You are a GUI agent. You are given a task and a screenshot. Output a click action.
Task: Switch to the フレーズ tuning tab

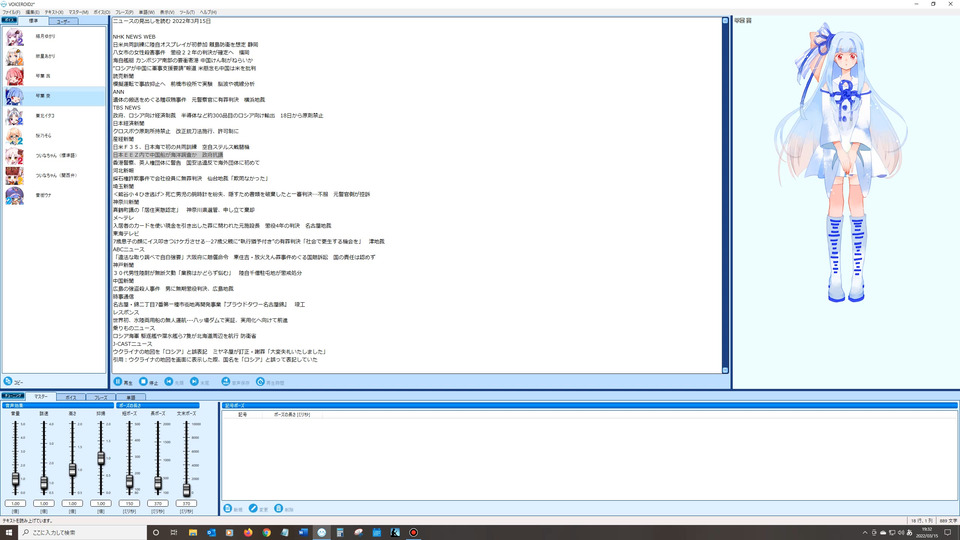[x=100, y=397]
